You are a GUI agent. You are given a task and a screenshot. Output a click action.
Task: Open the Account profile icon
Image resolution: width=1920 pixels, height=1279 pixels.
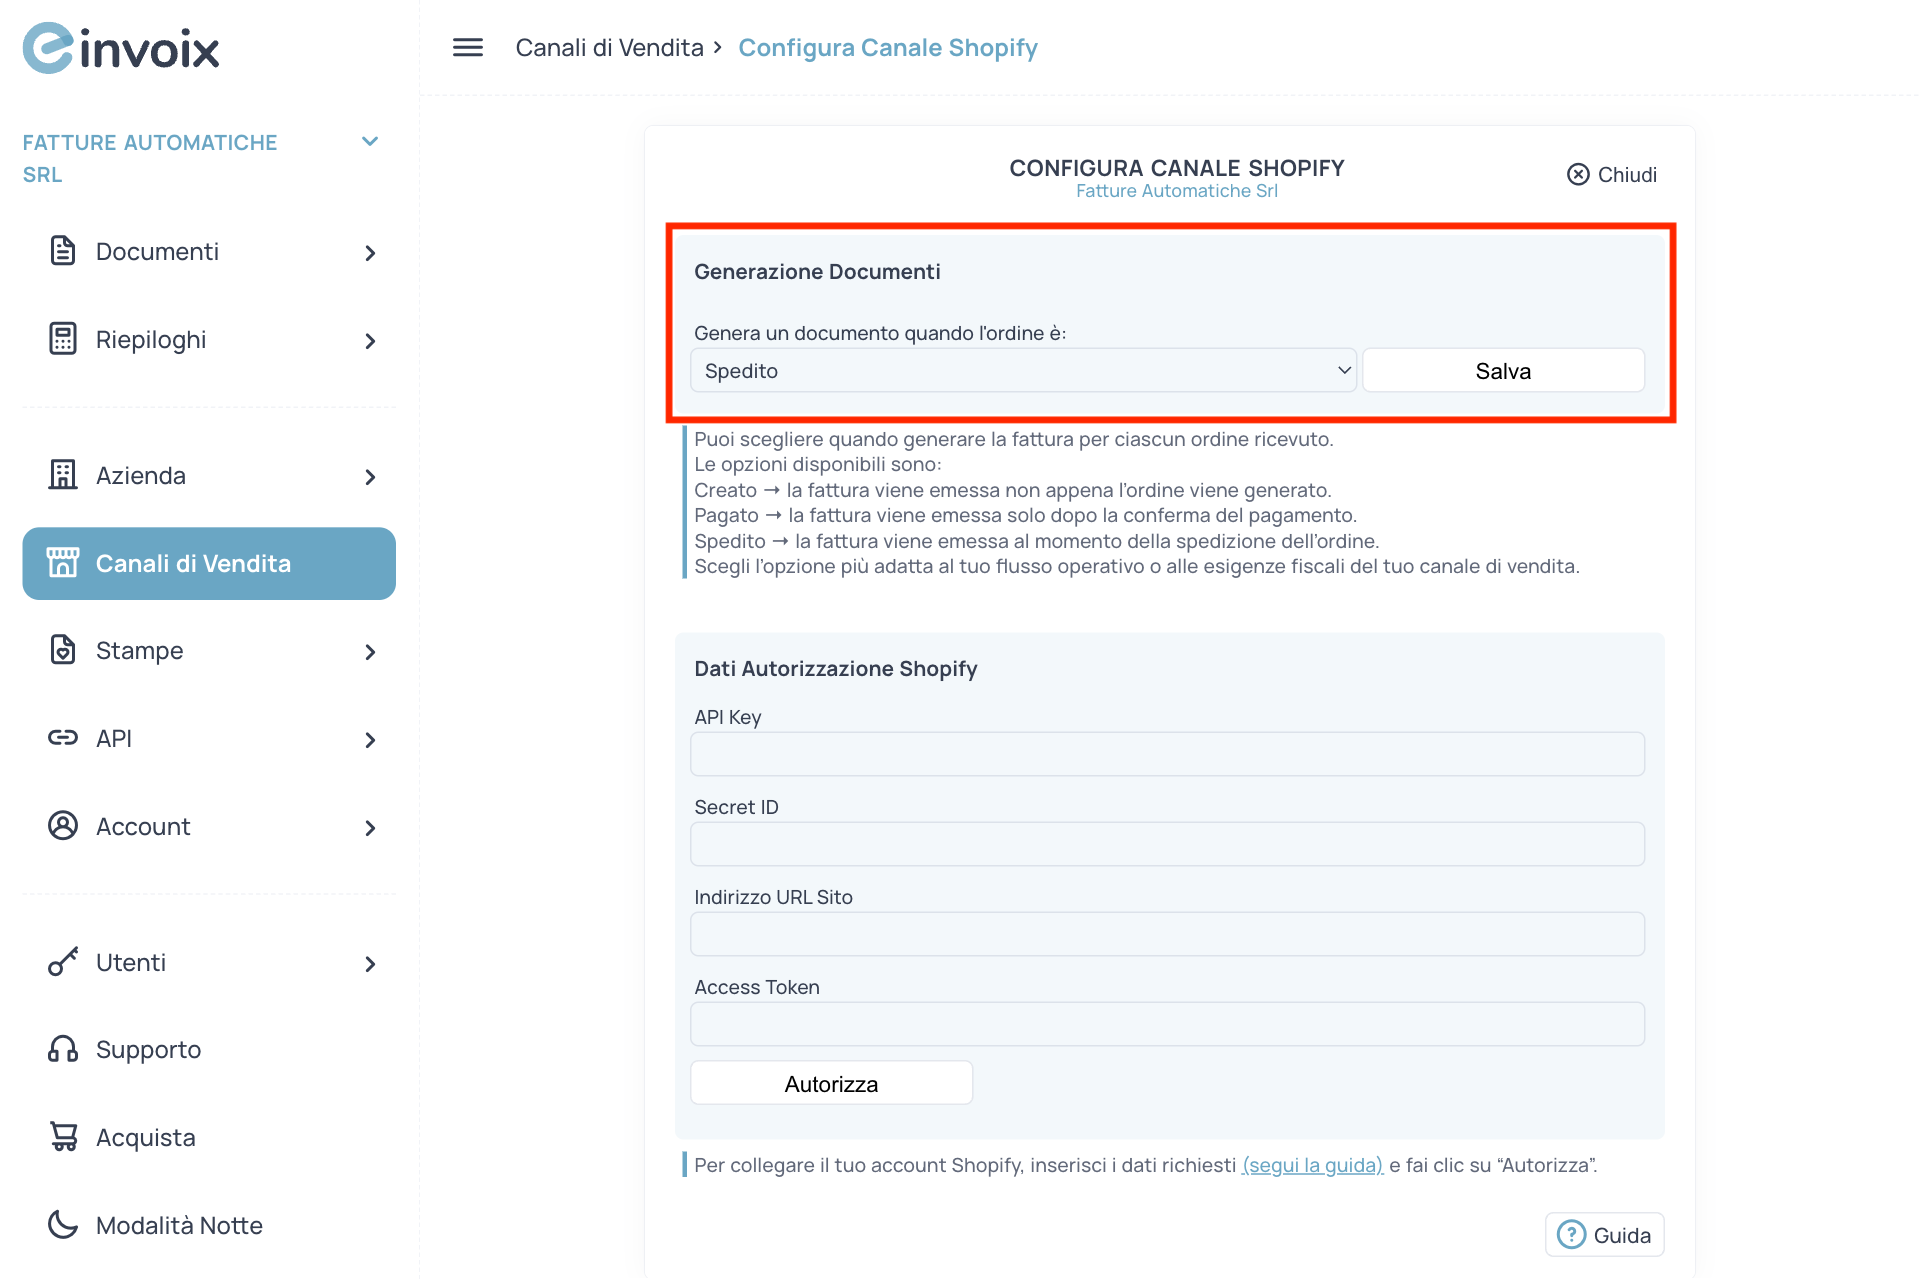(63, 826)
